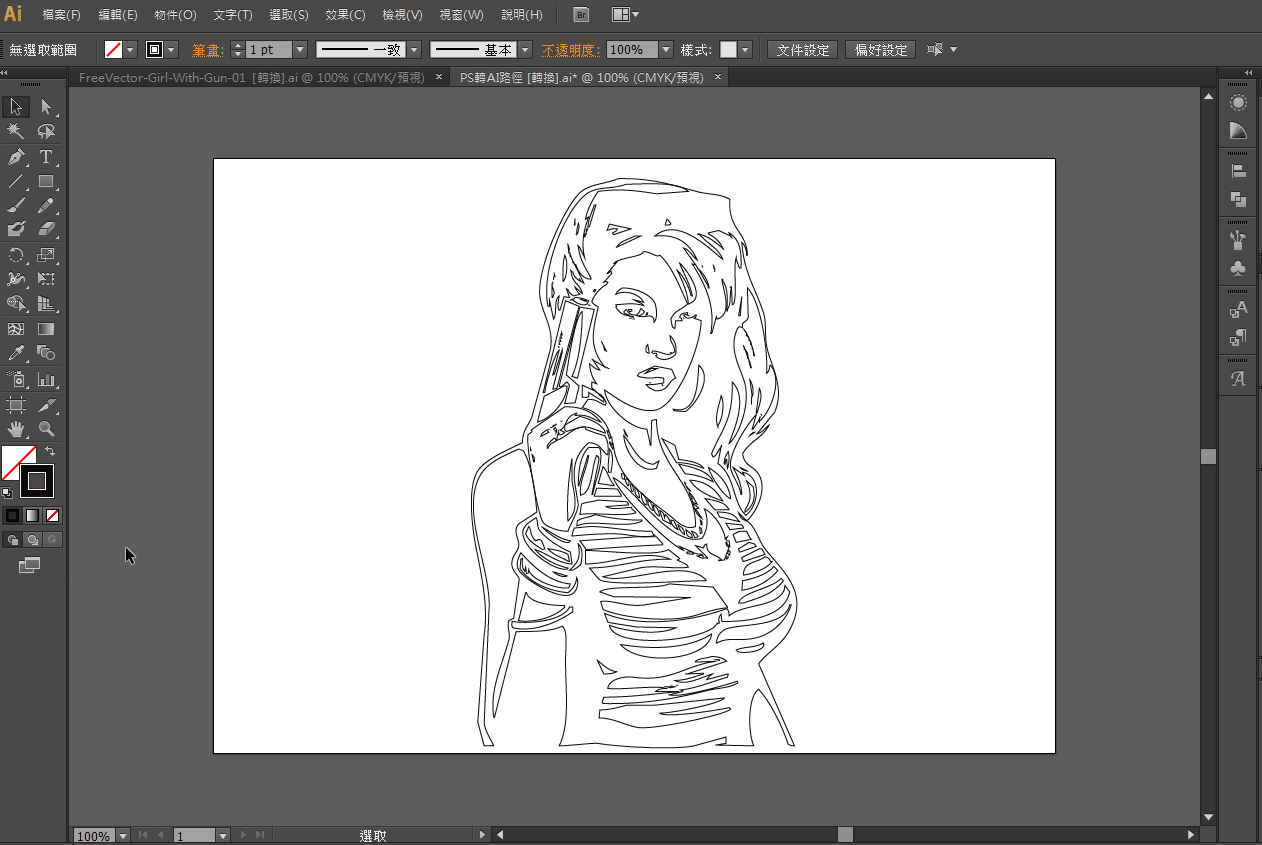The image size is (1262, 845).
Task: Select the Blob Brush tool
Action: pos(16,230)
